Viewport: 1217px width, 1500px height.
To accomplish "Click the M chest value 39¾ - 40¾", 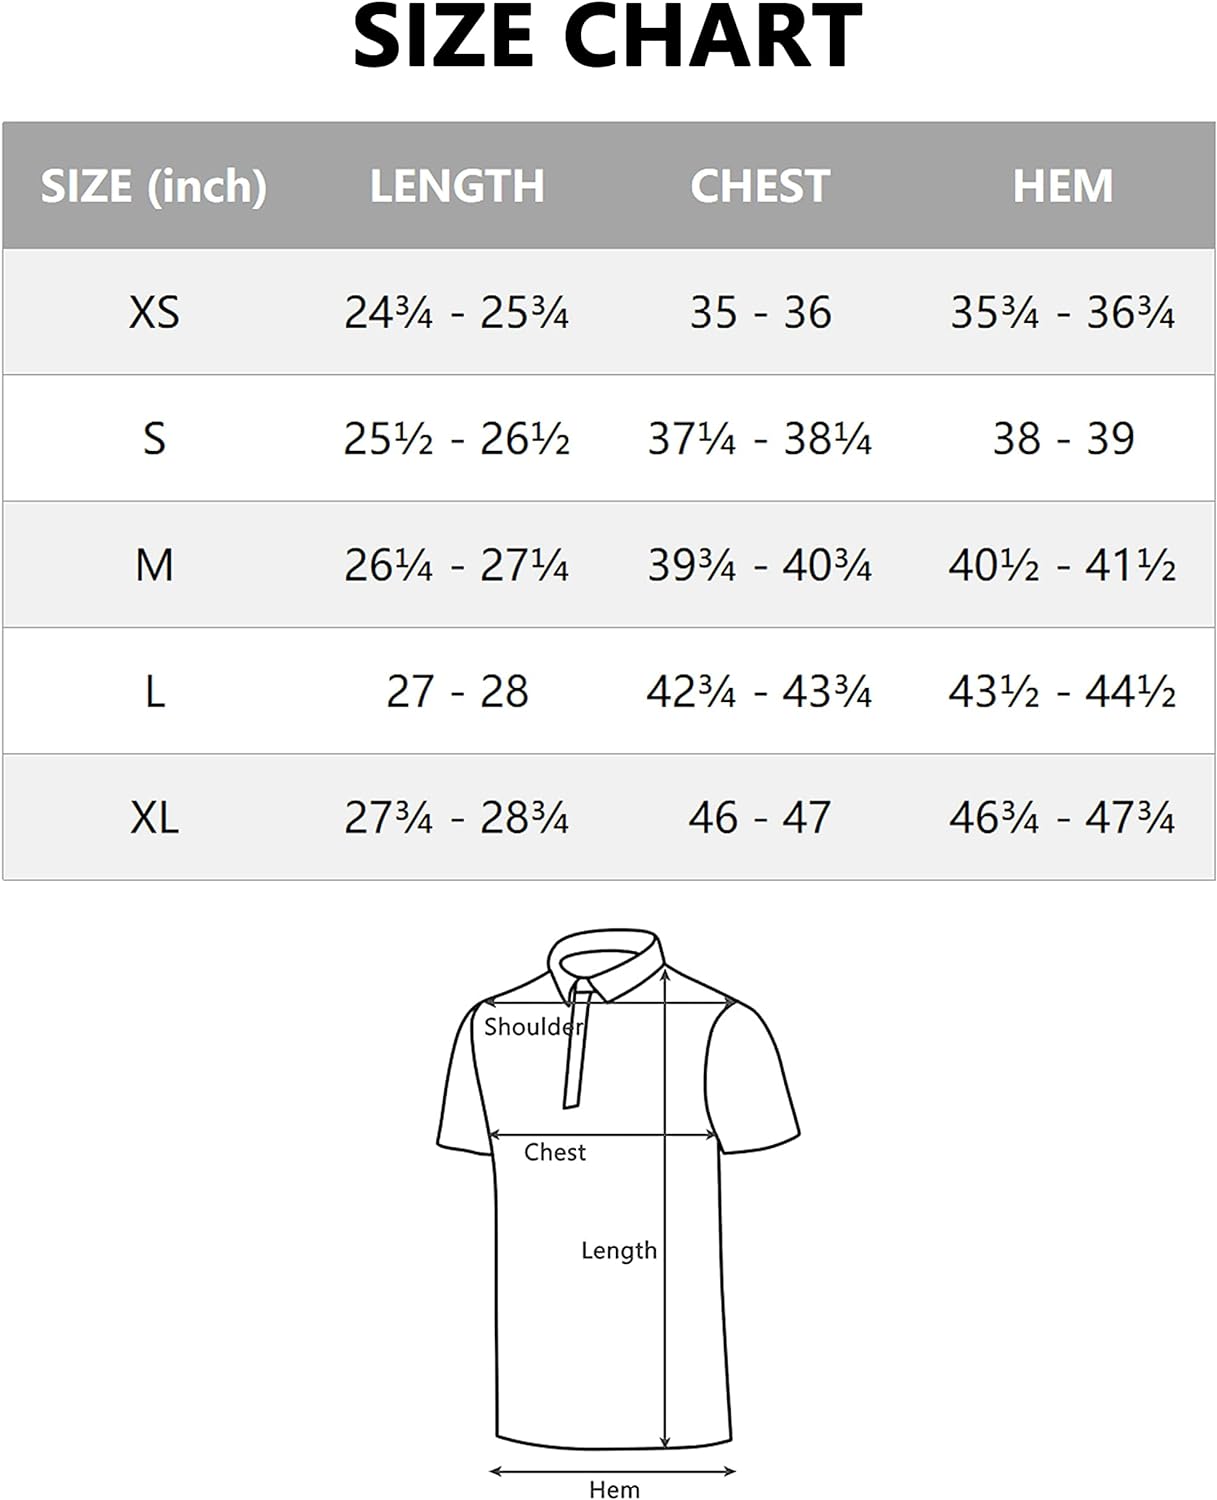I will click(x=760, y=565).
